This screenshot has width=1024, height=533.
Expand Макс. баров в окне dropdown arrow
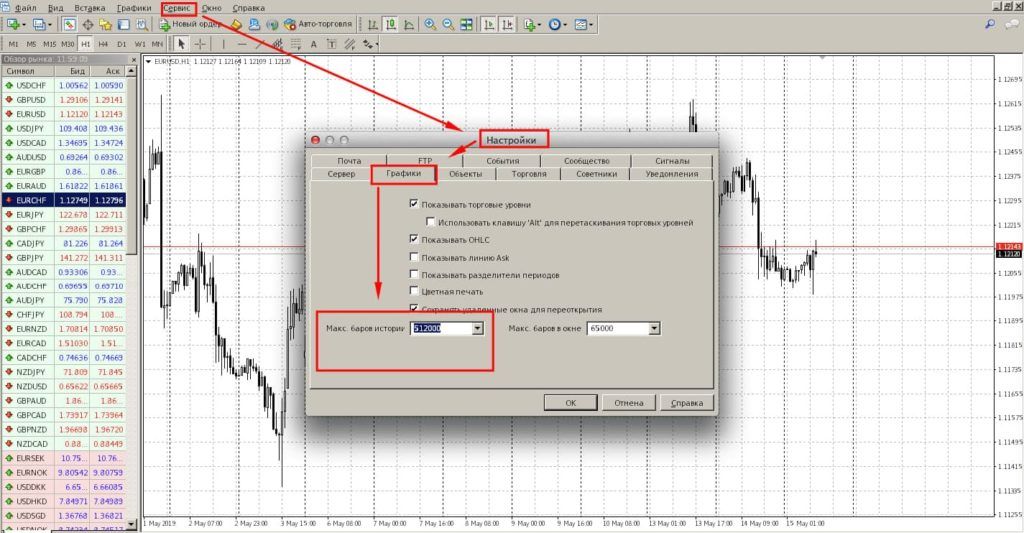(654, 328)
